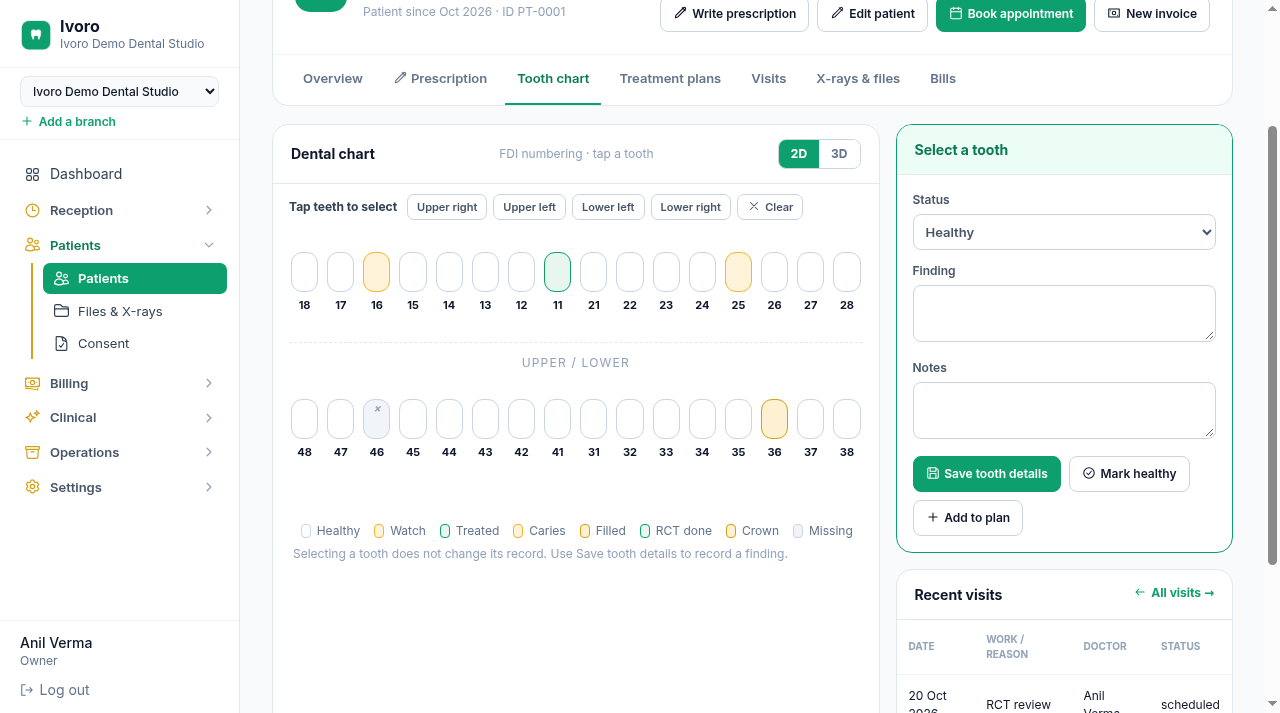The image size is (1280, 713).
Task: Click the page vertical scrollbar
Action: [x=1272, y=345]
